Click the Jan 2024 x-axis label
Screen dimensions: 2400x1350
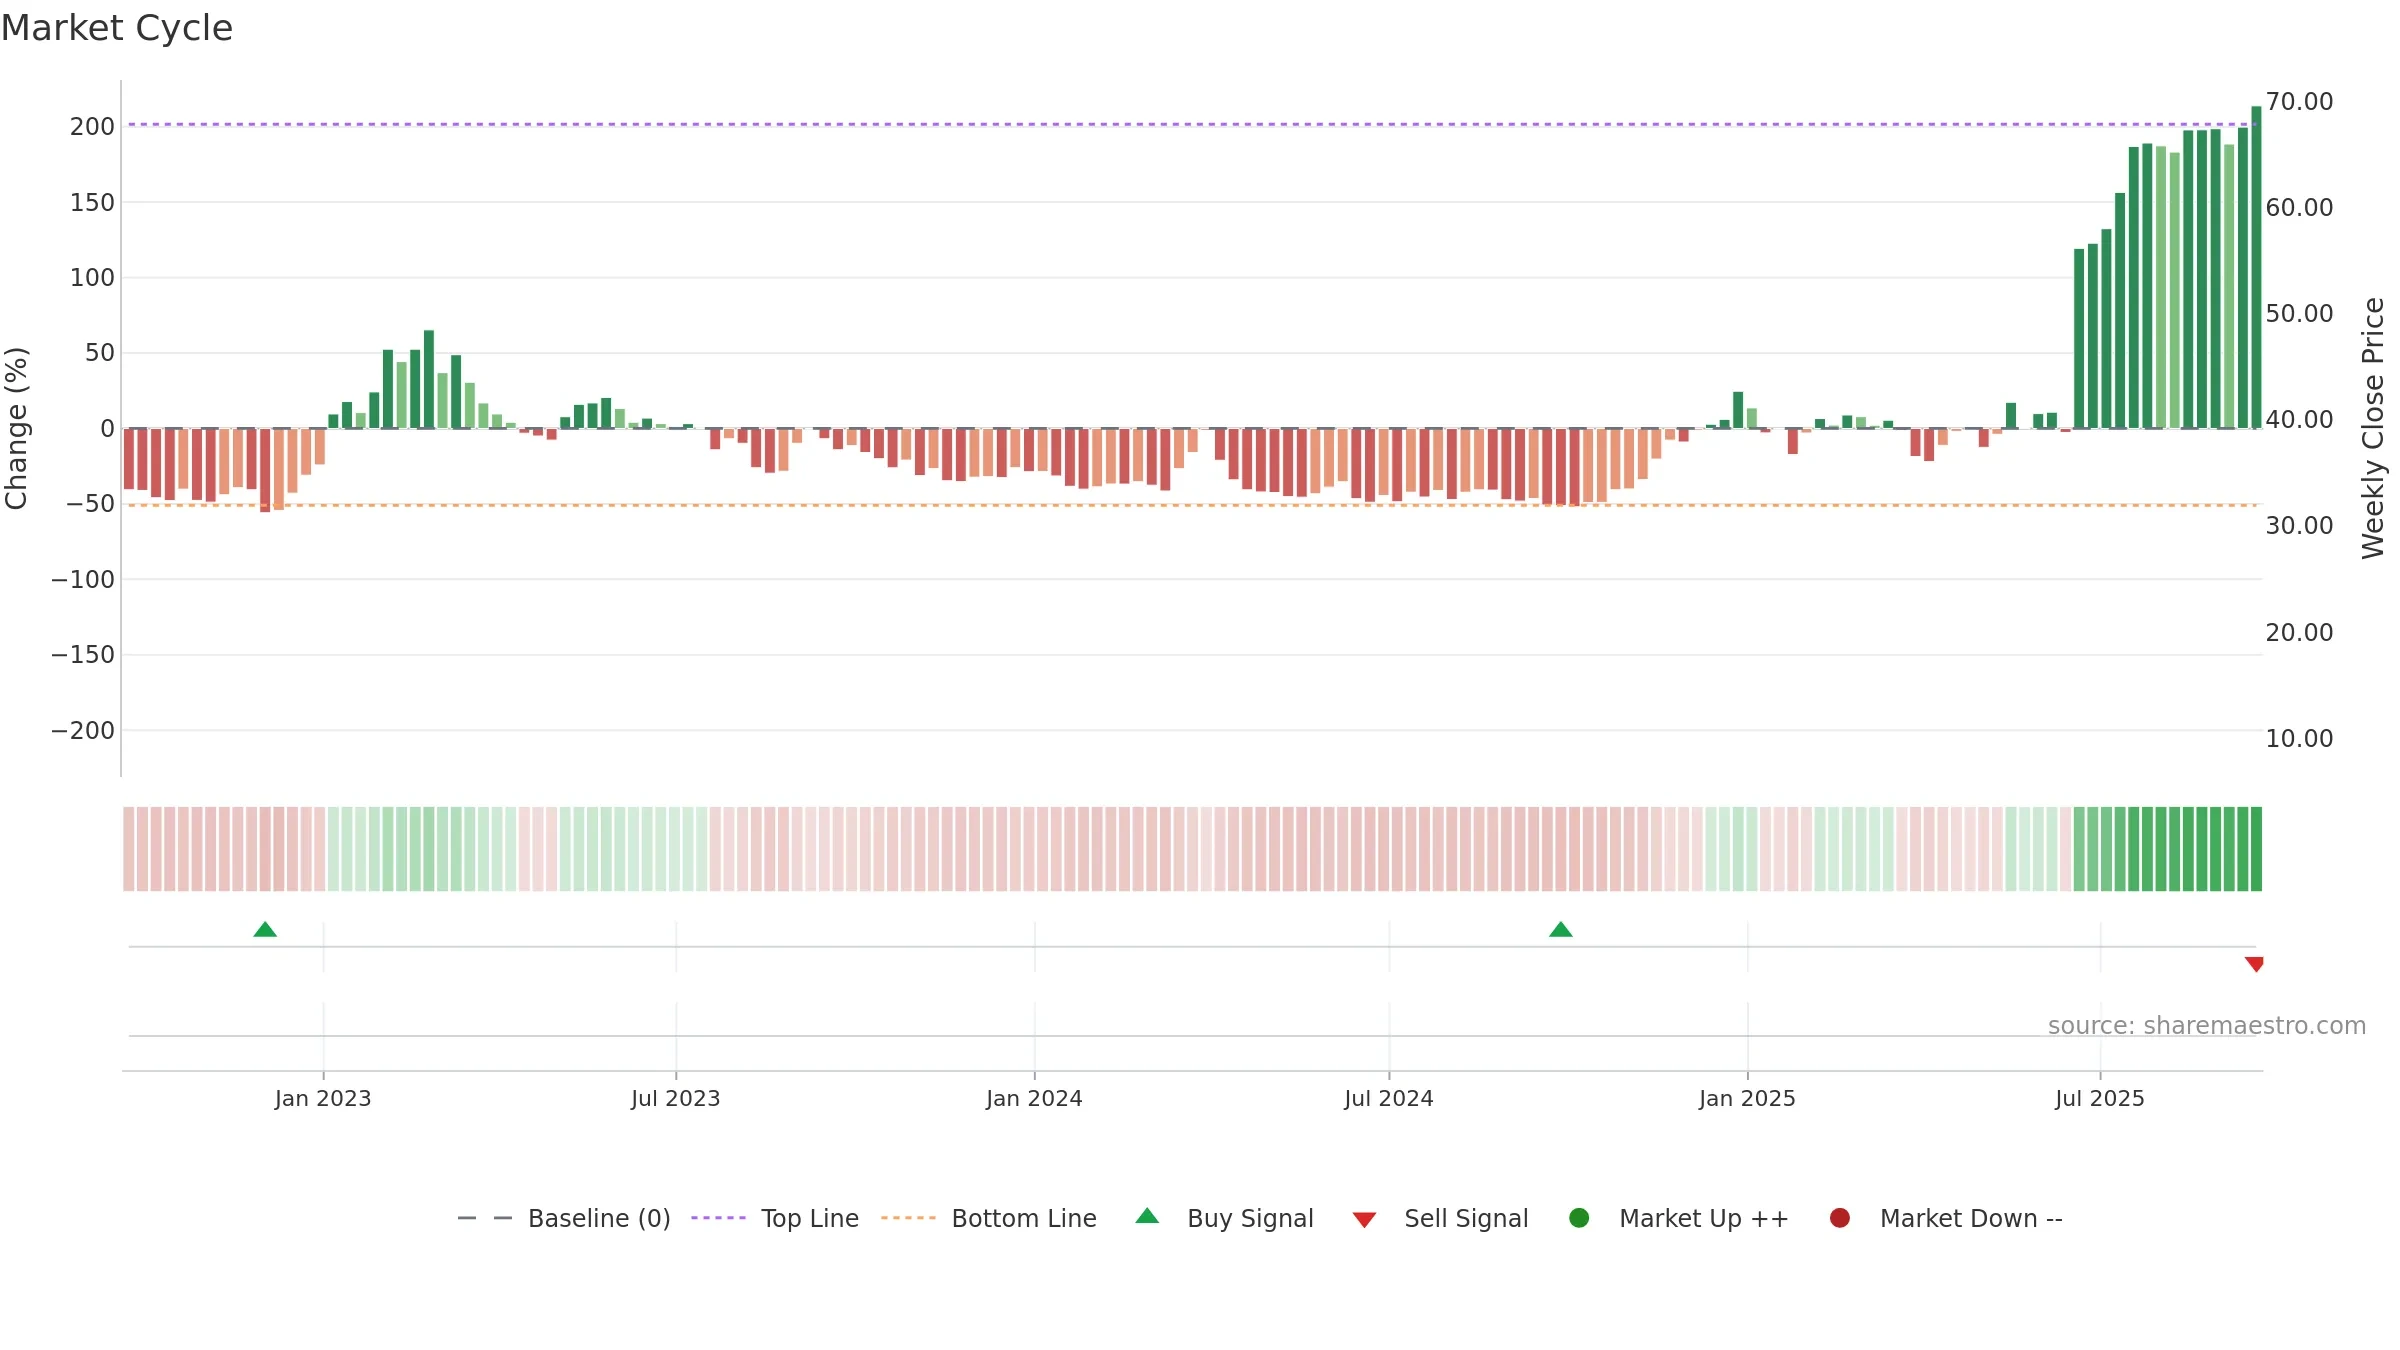1034,1099
